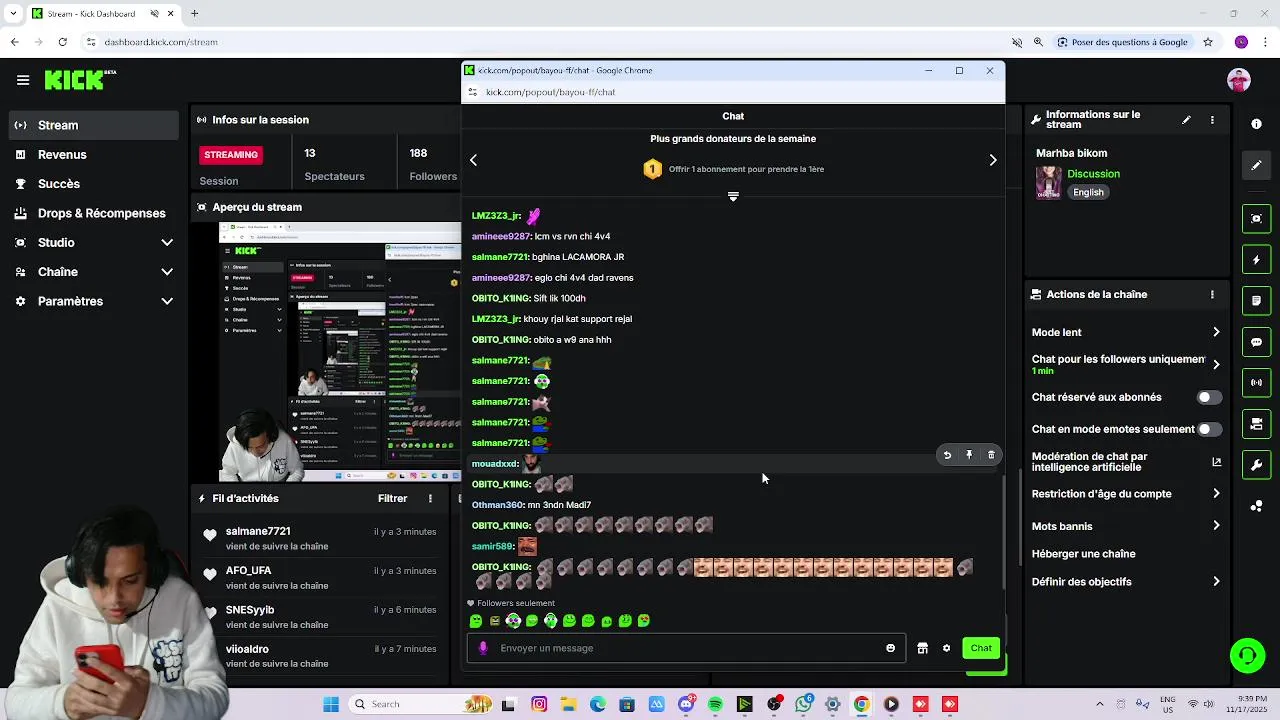Pick the first green emote in quick bar
This screenshot has height=720, width=1280.
click(x=476, y=621)
